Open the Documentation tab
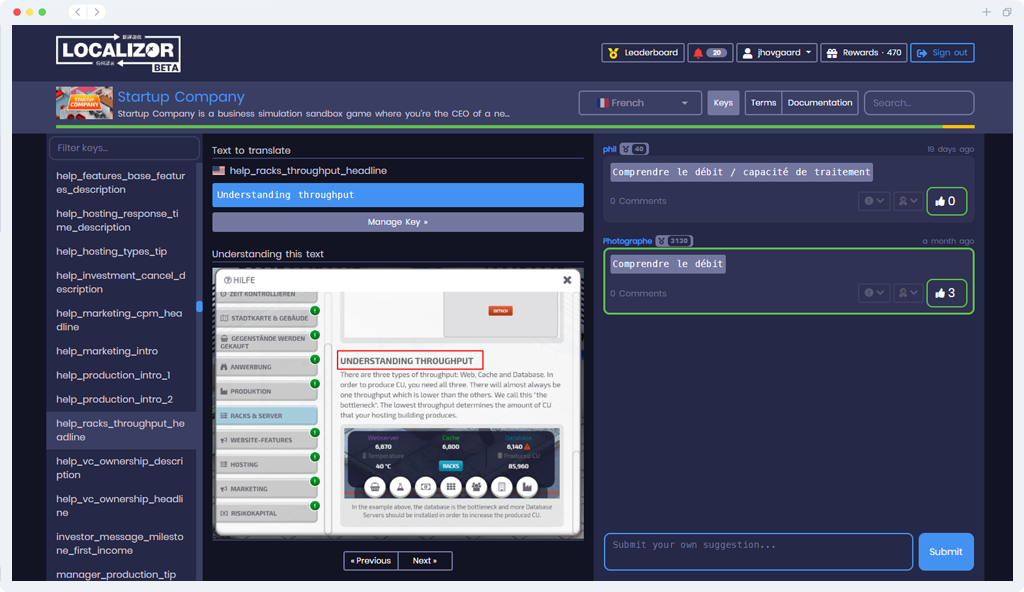 pyautogui.click(x=820, y=103)
